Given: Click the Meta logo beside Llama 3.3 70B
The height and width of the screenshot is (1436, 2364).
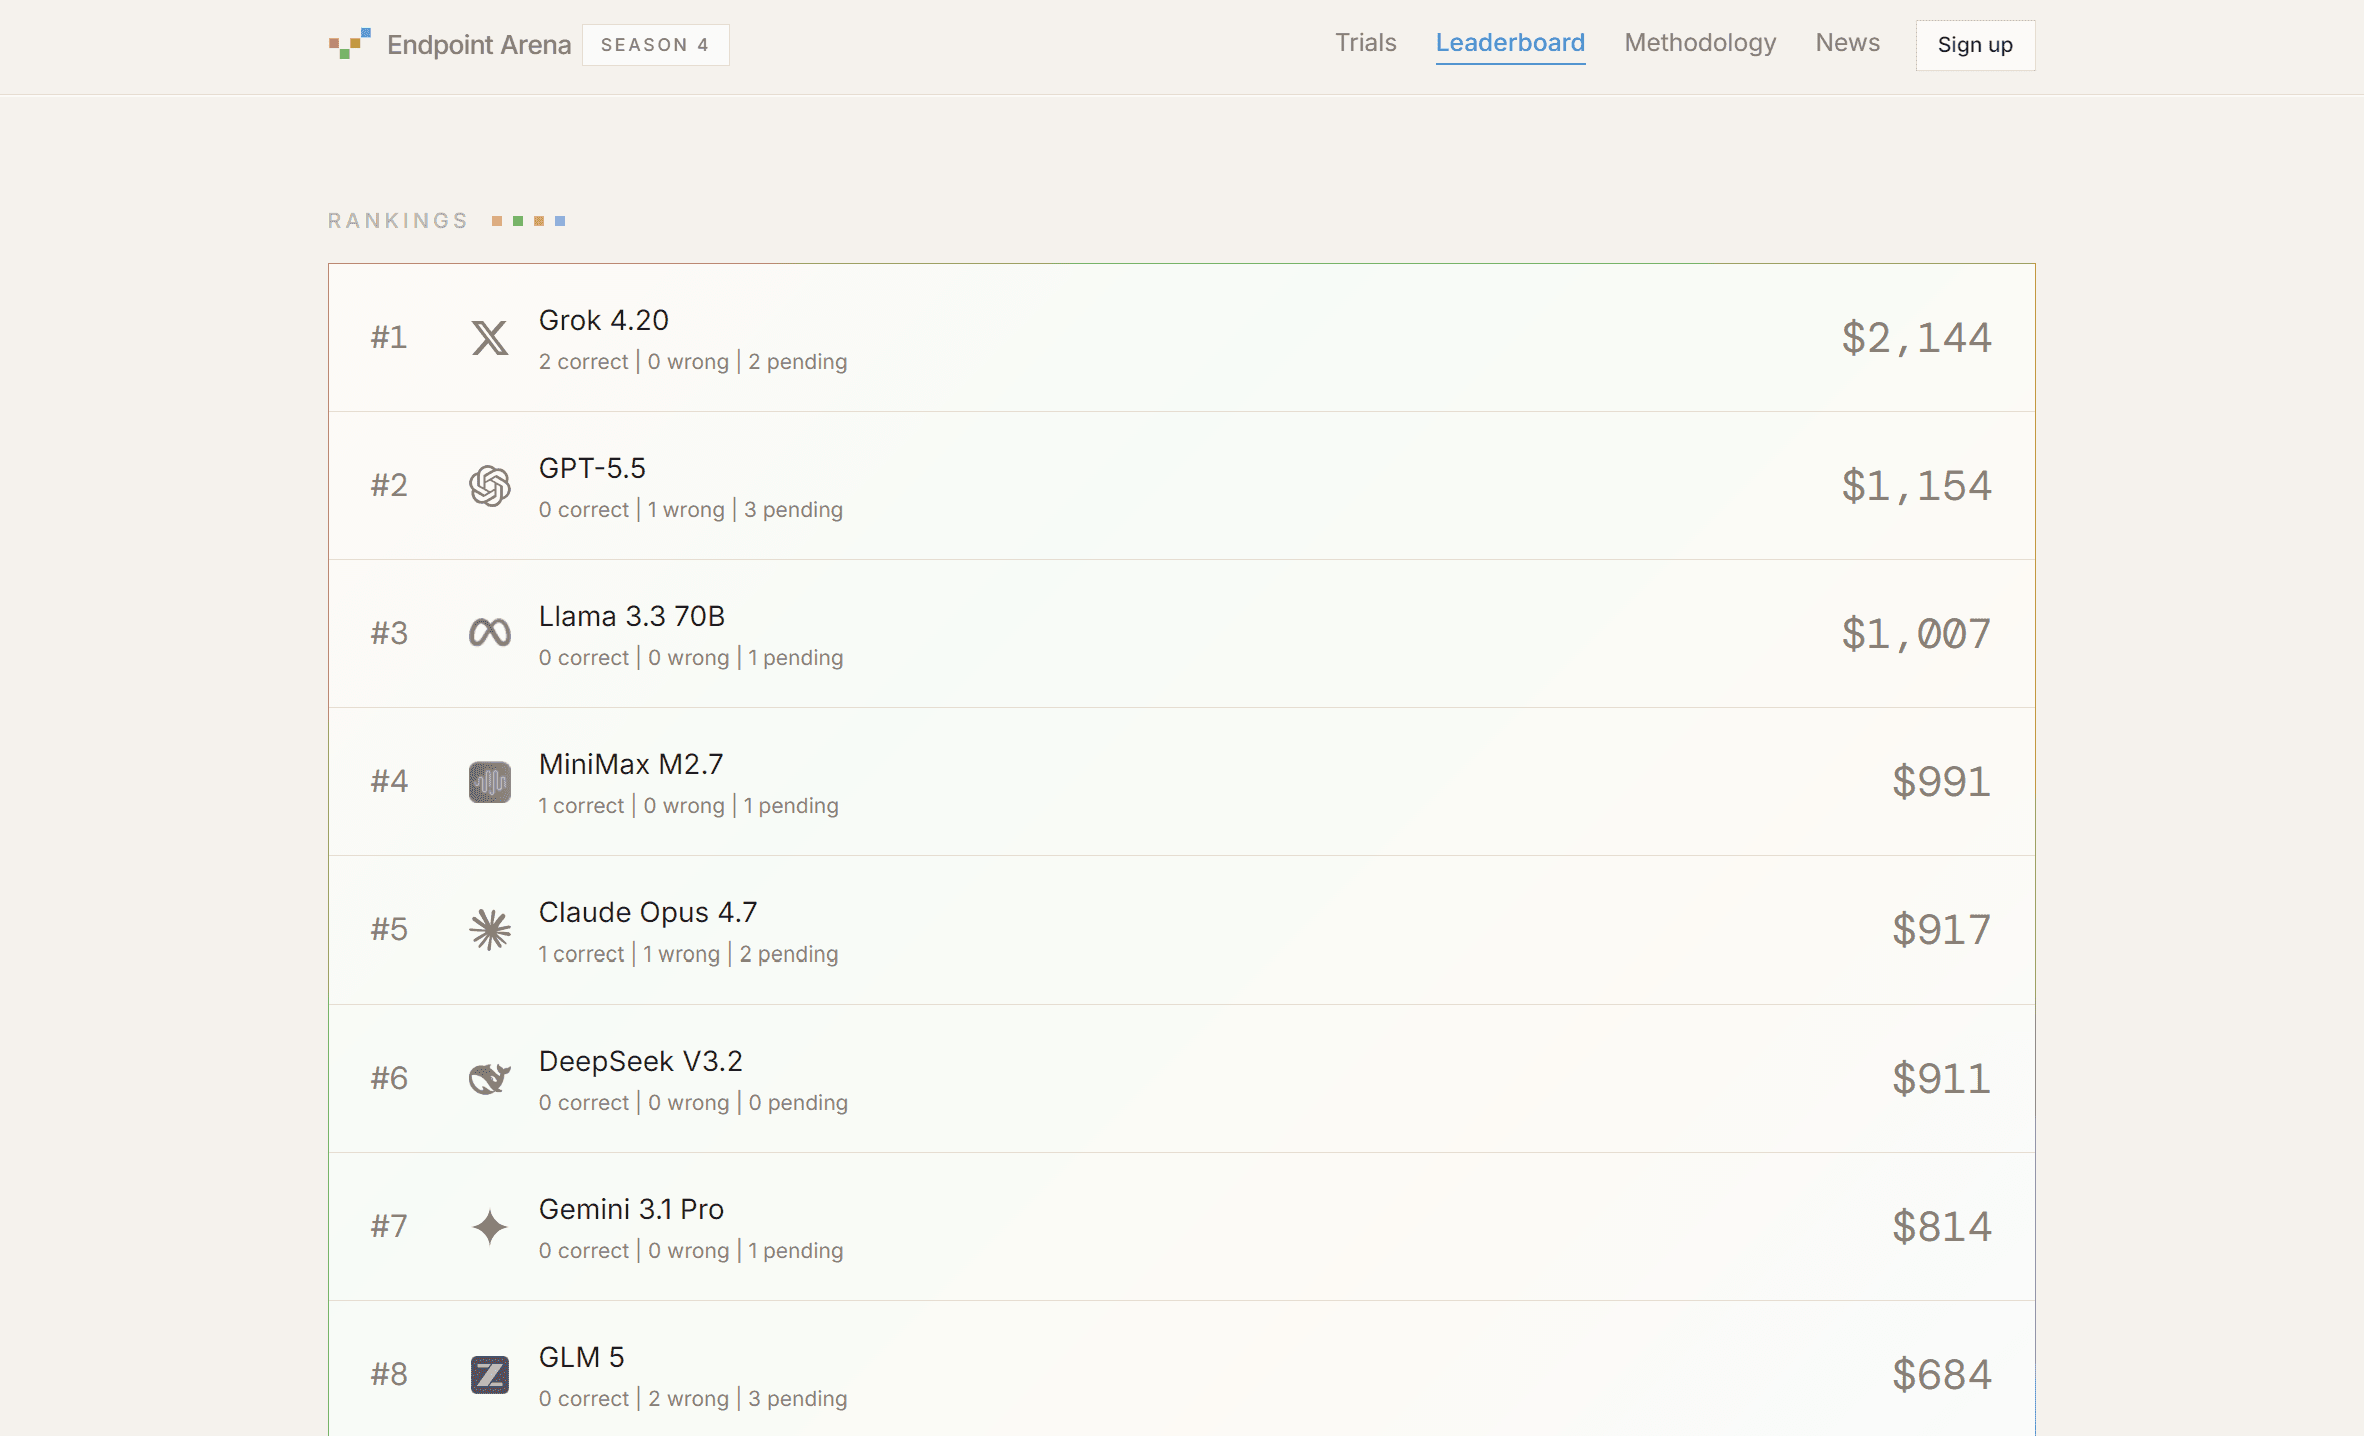Looking at the screenshot, I should [490, 633].
